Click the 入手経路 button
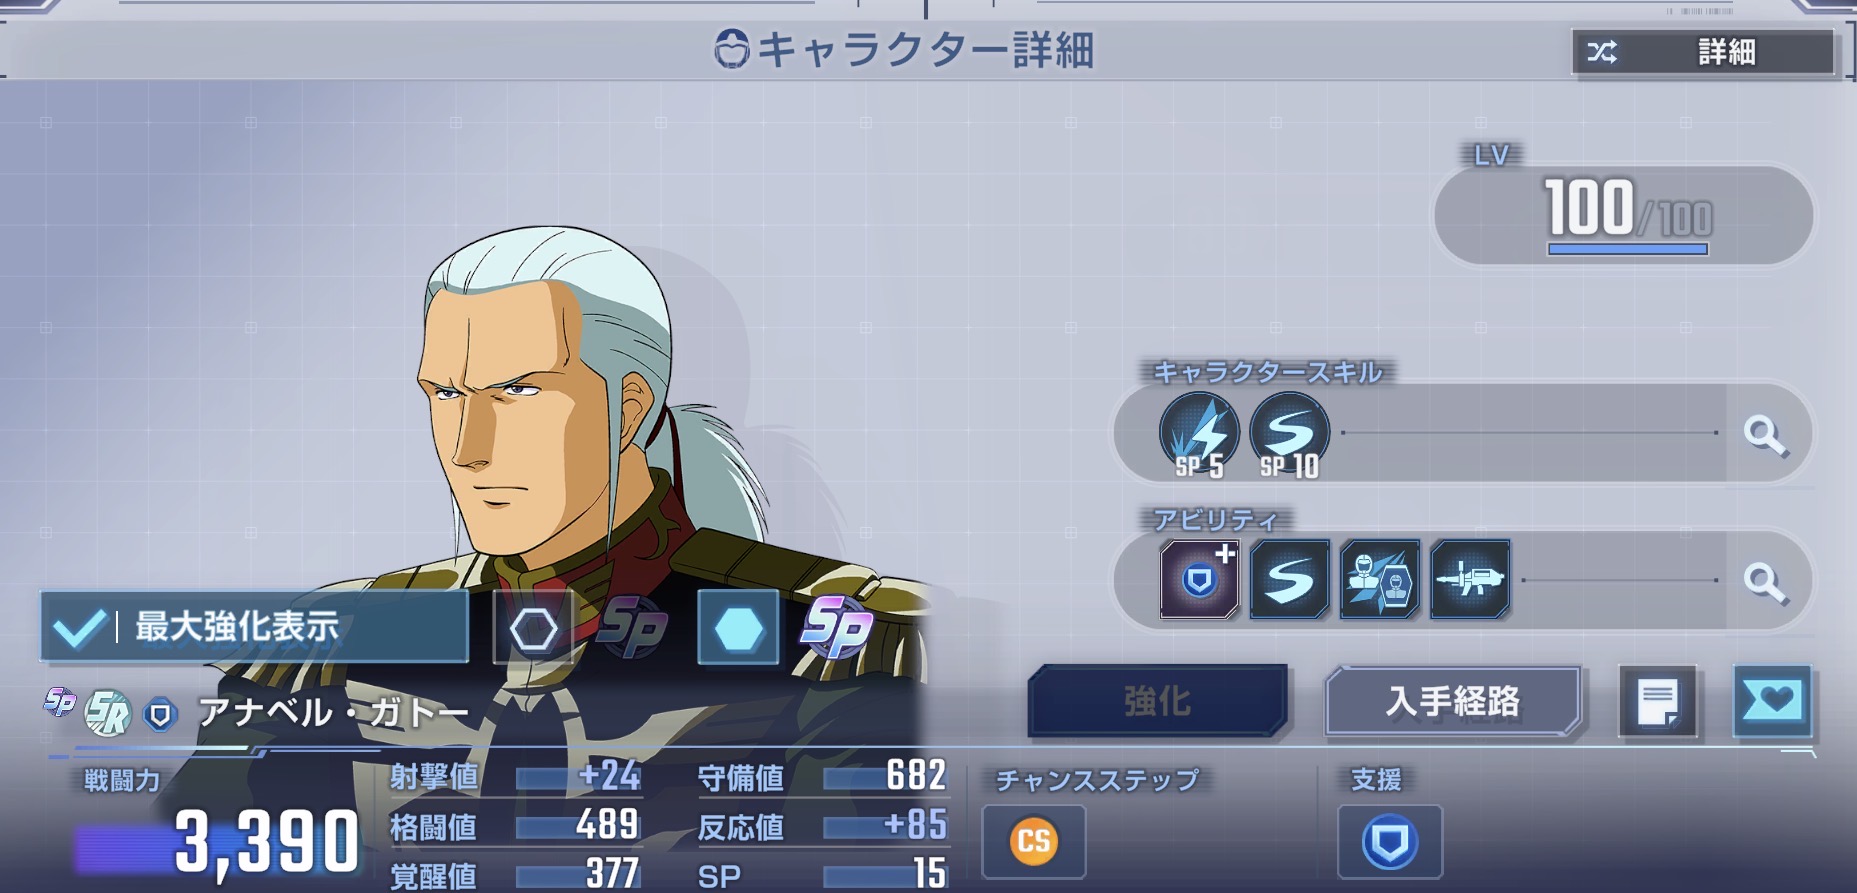 coord(1453,701)
